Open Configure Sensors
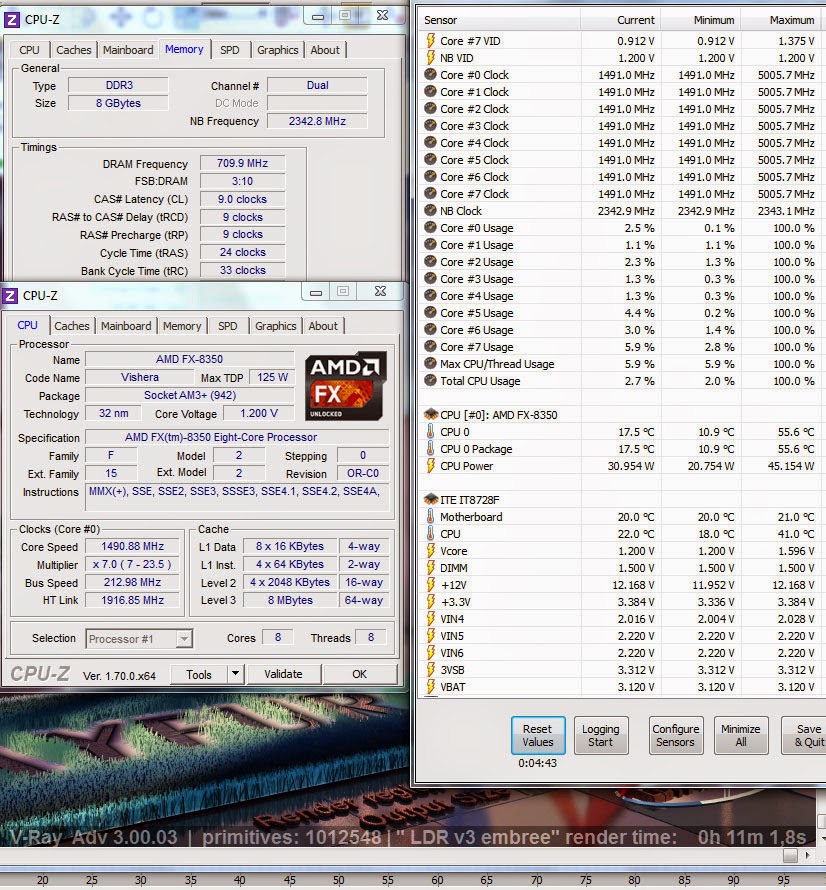The width and height of the screenshot is (826, 890). click(x=676, y=735)
